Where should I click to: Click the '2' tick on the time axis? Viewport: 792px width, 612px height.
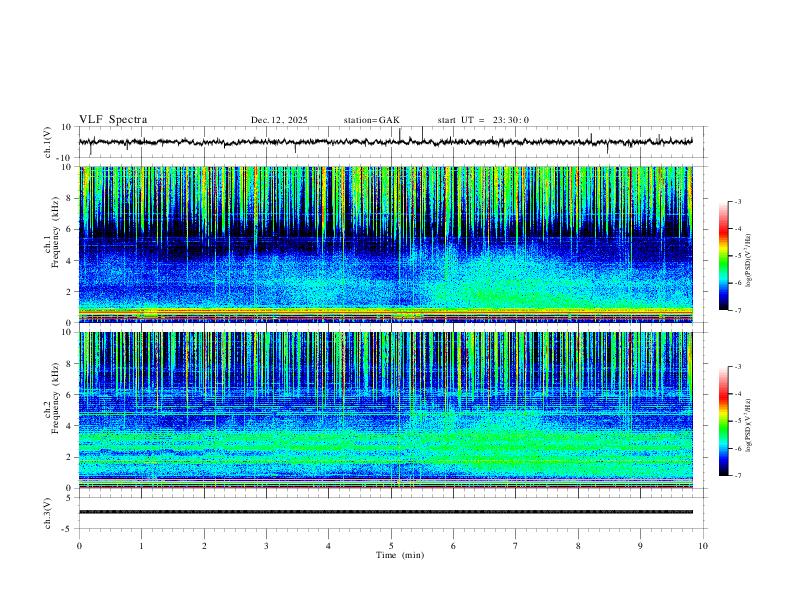pos(204,546)
